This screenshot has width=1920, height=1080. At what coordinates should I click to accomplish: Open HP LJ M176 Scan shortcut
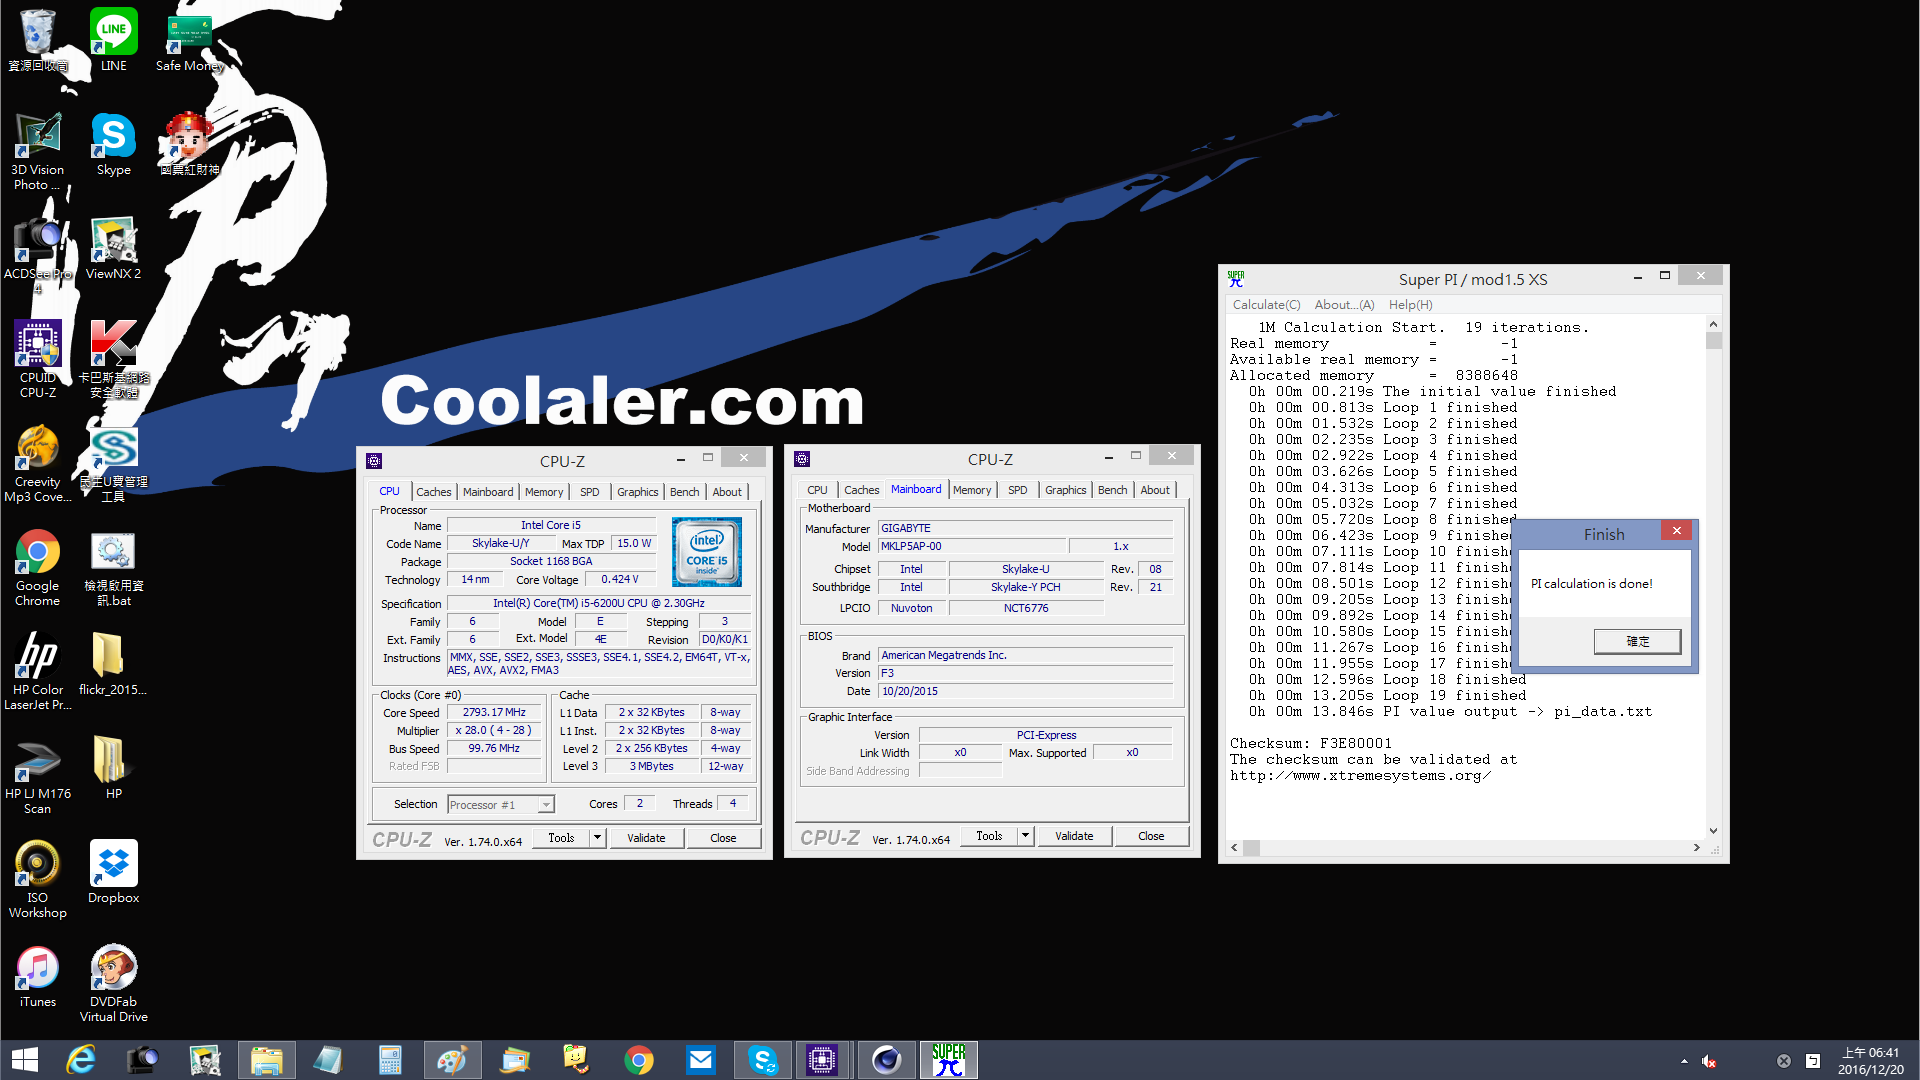click(x=38, y=775)
